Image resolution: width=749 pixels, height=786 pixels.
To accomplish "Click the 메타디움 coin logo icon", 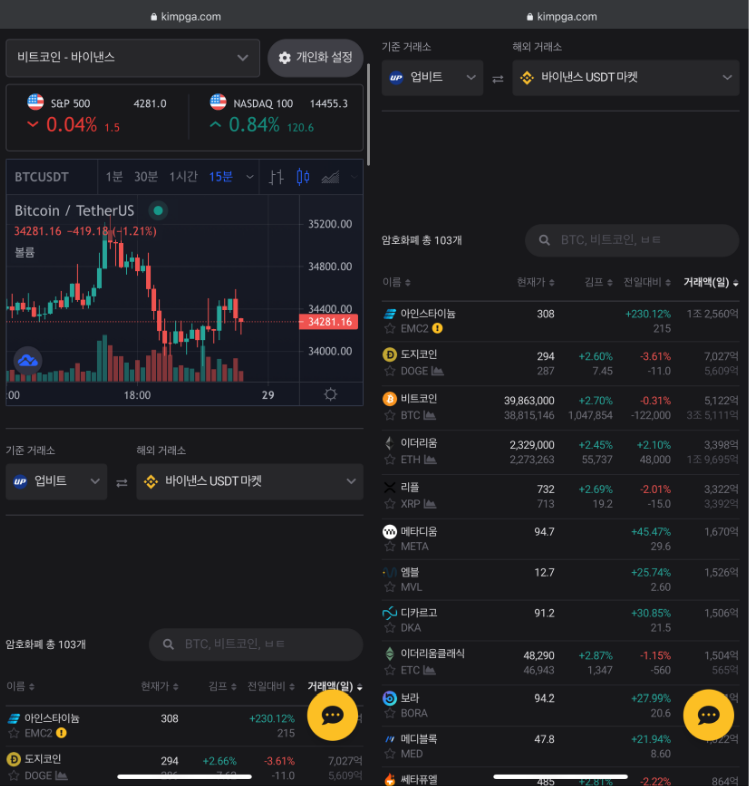I will point(390,531).
